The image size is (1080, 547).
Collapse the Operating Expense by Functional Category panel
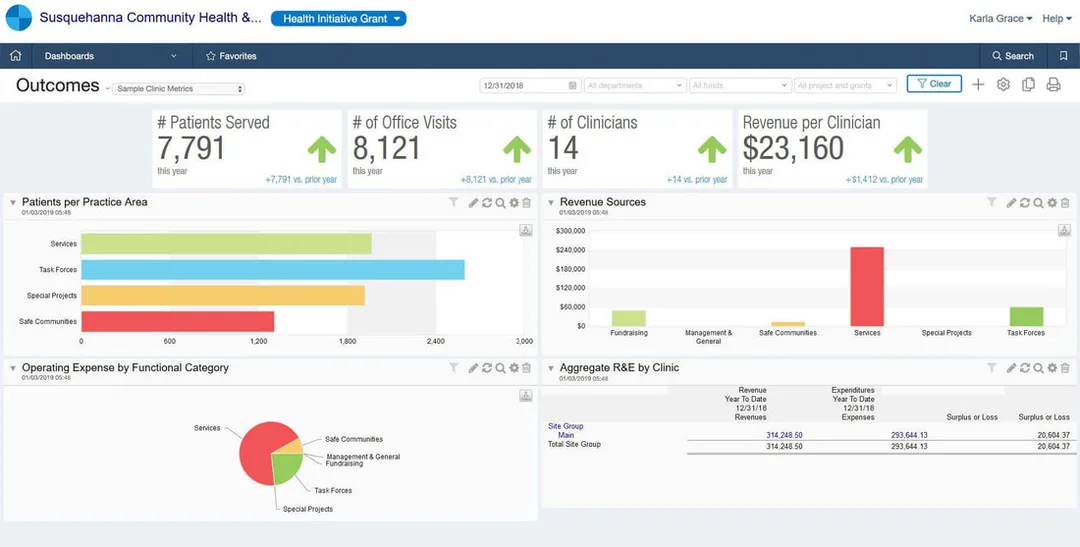click(x=12, y=369)
